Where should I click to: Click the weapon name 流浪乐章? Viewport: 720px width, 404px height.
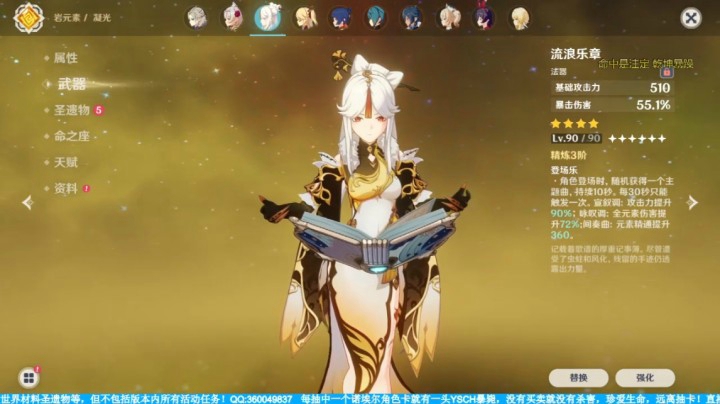coord(576,54)
